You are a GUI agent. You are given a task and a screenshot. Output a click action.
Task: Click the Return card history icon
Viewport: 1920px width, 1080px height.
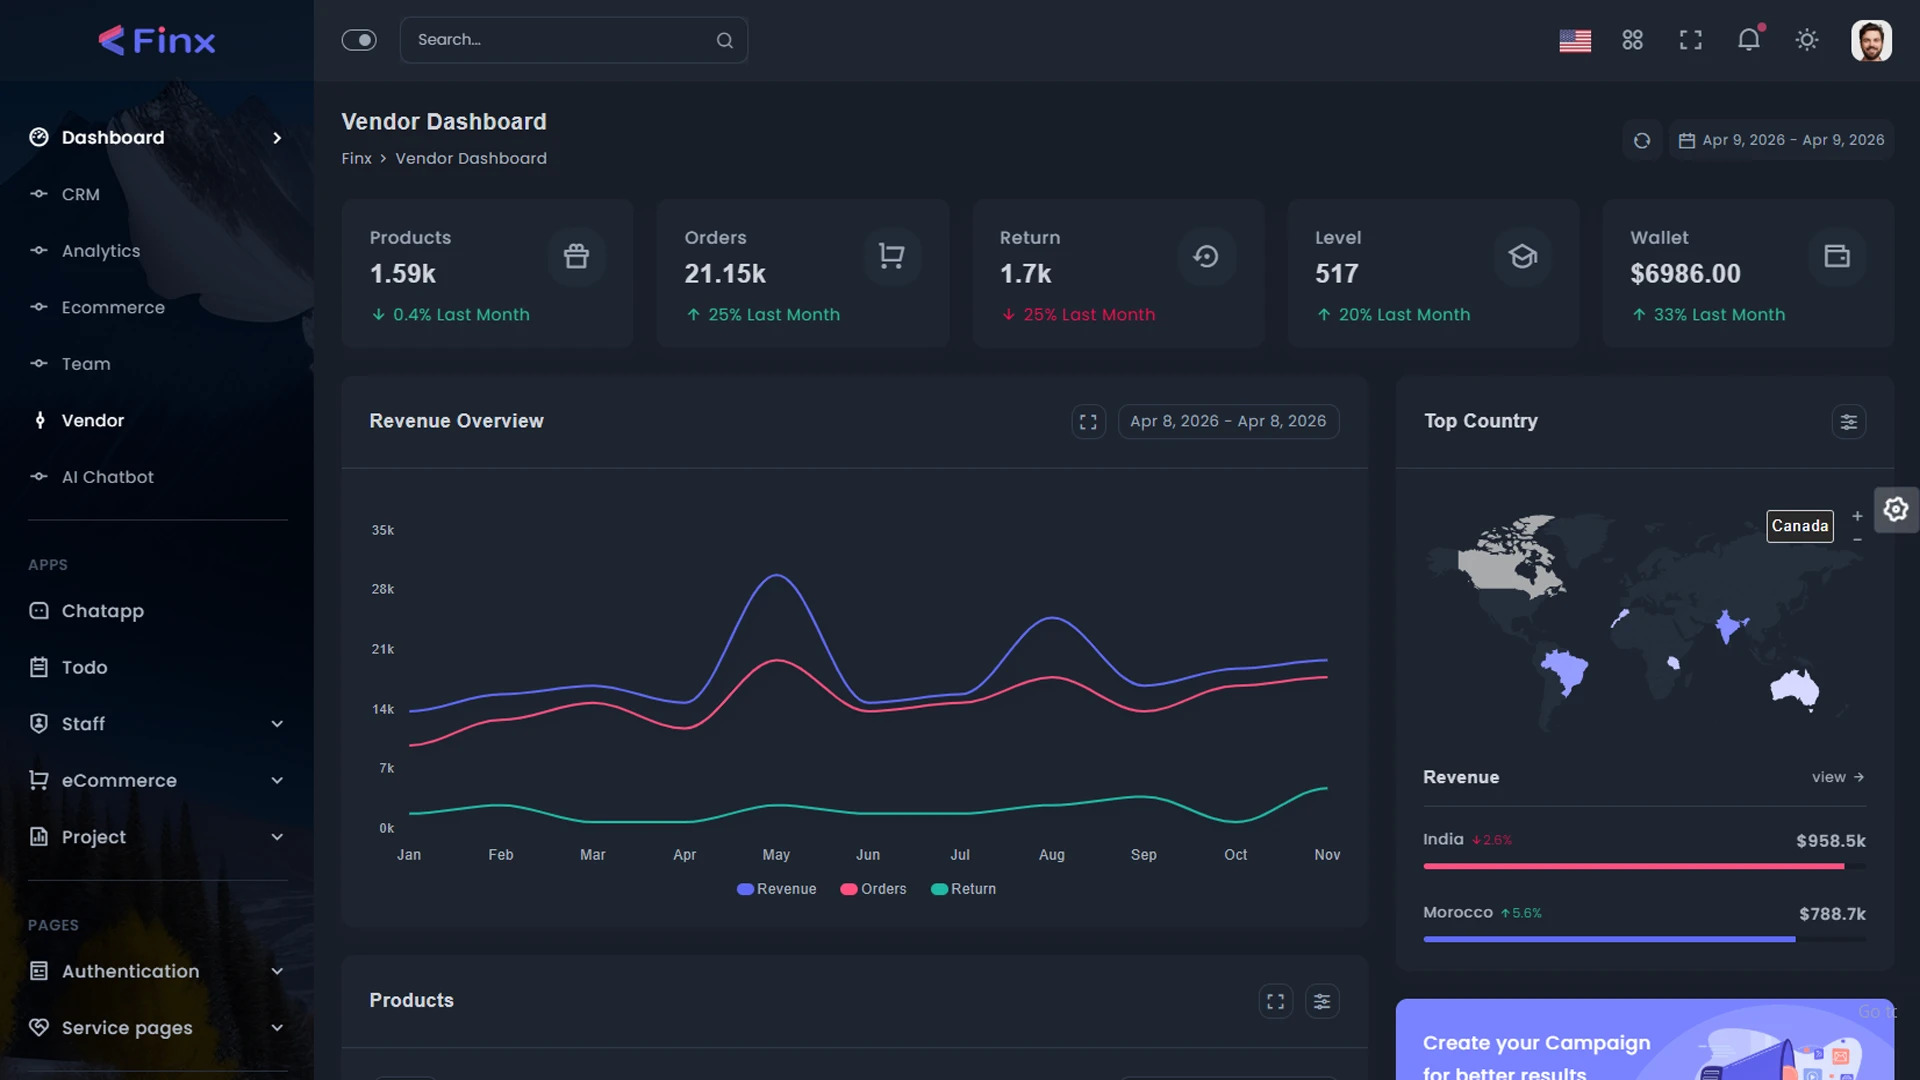point(1206,256)
